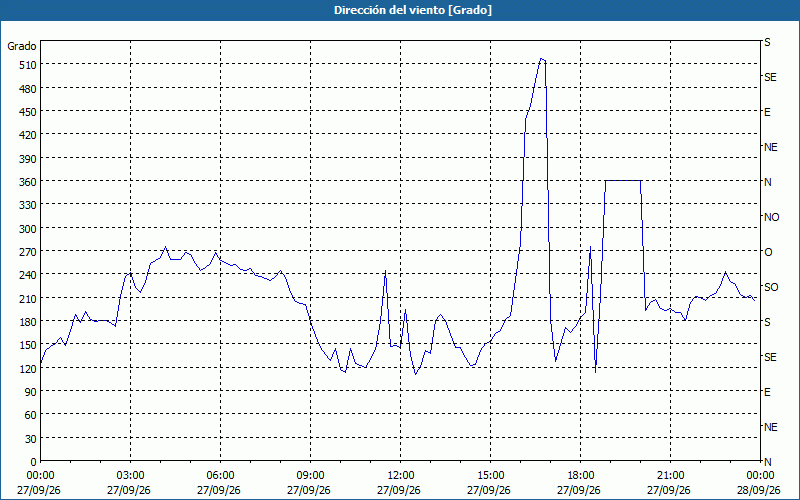800x500 pixels.
Task: Select the "330" y-axis value
Action: click(28, 205)
